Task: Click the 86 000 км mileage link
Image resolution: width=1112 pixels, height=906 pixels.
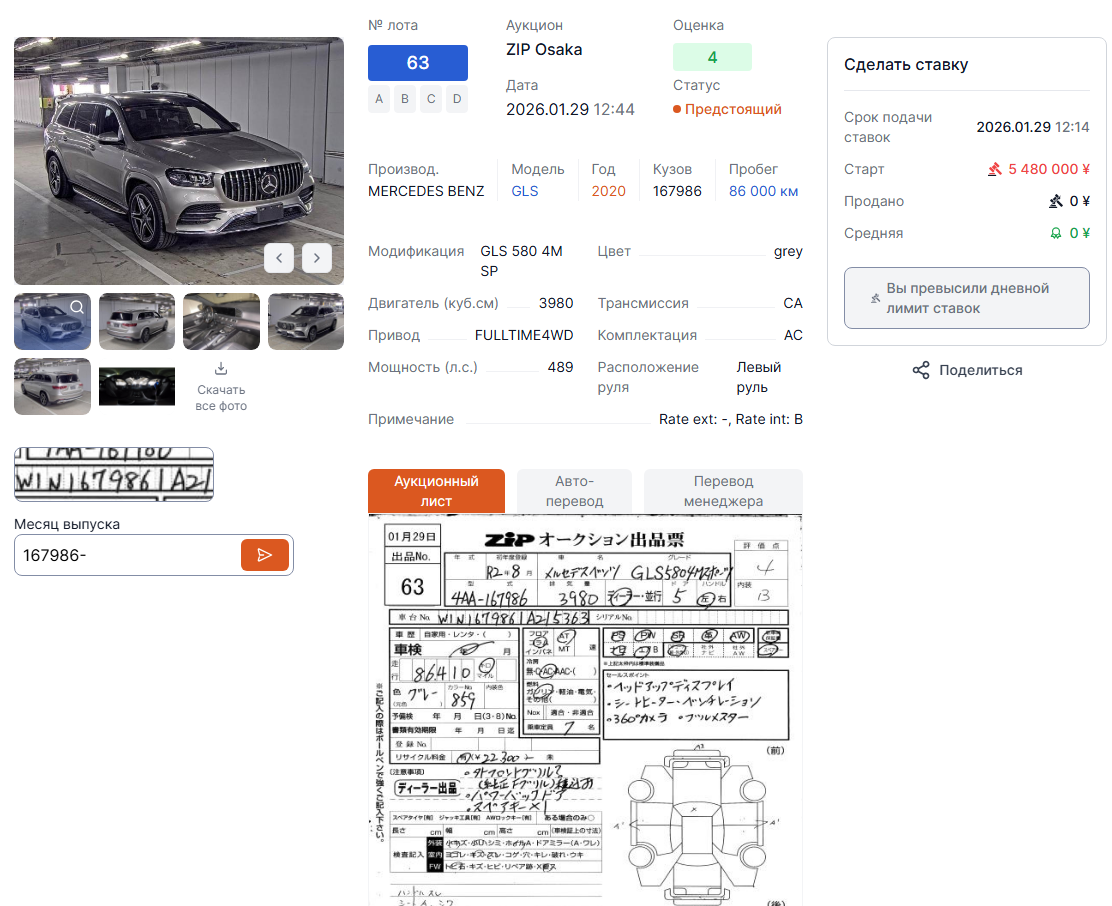Action: (763, 191)
